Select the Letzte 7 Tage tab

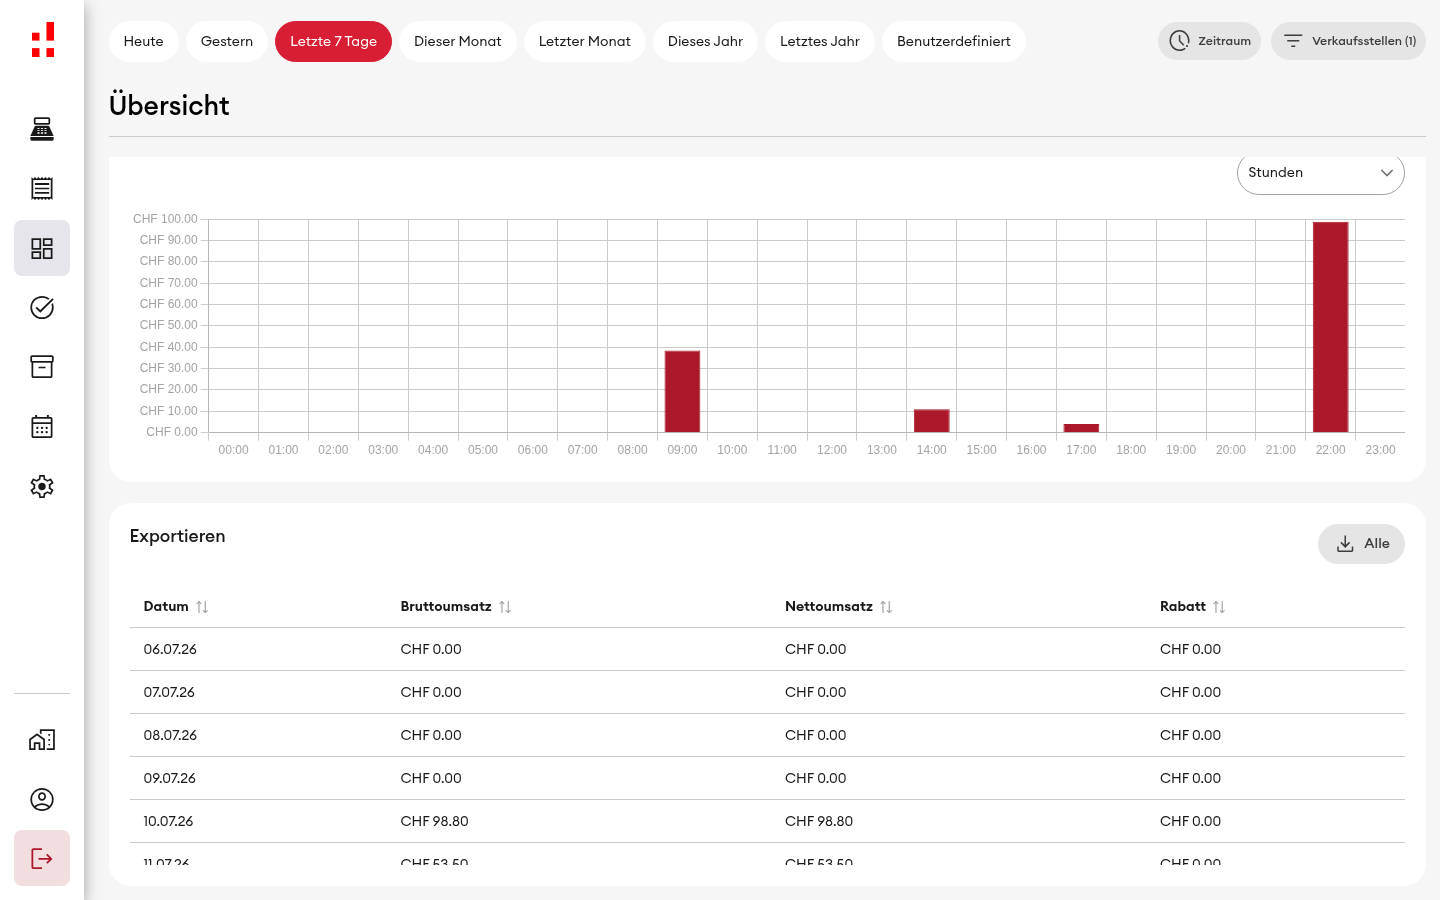point(334,42)
